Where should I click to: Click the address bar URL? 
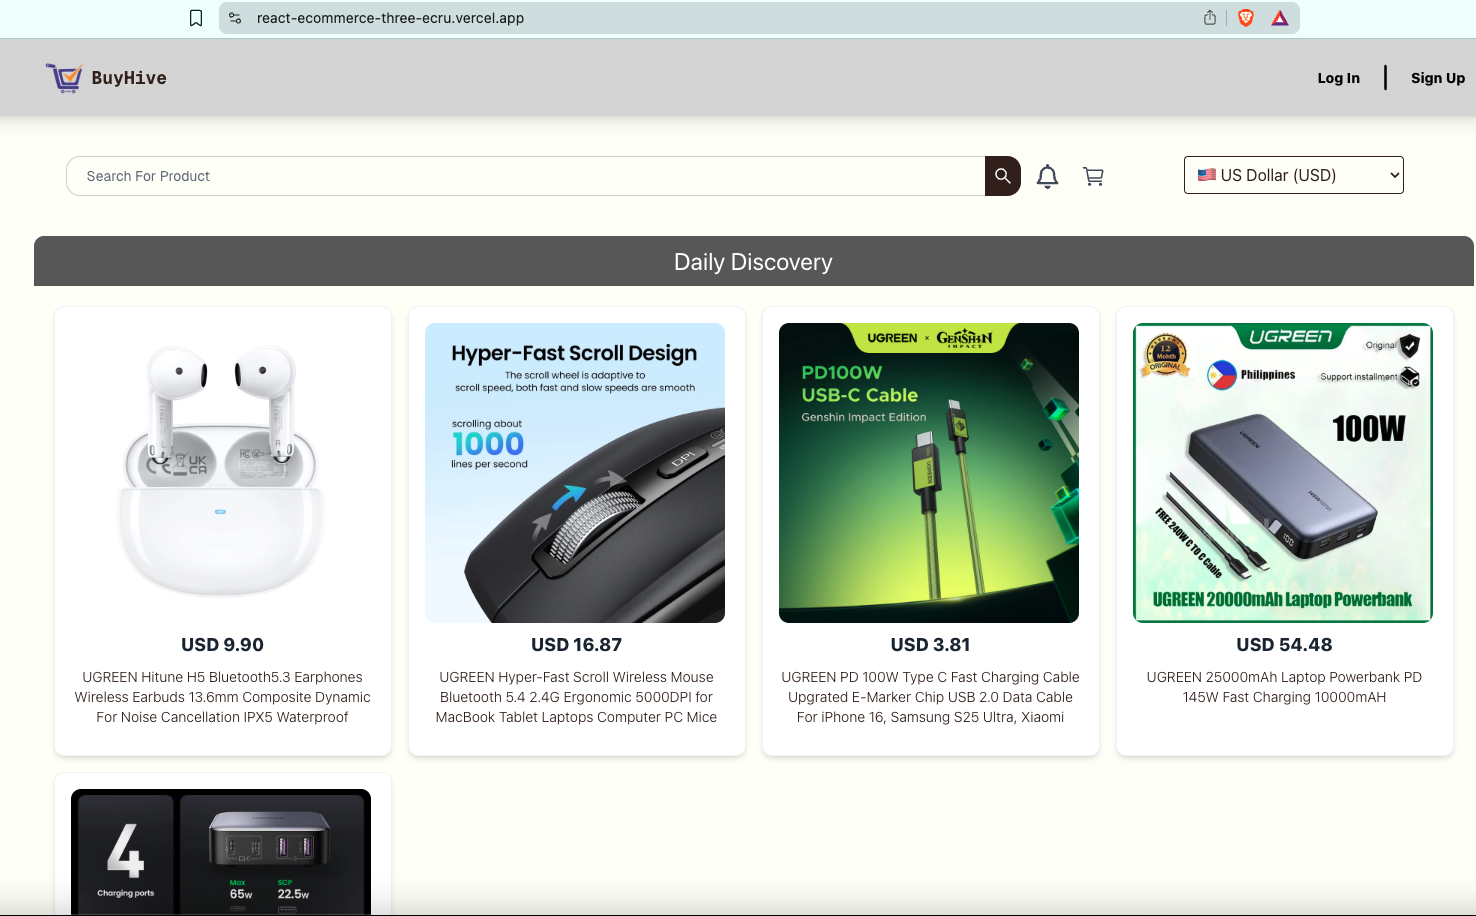tap(390, 18)
